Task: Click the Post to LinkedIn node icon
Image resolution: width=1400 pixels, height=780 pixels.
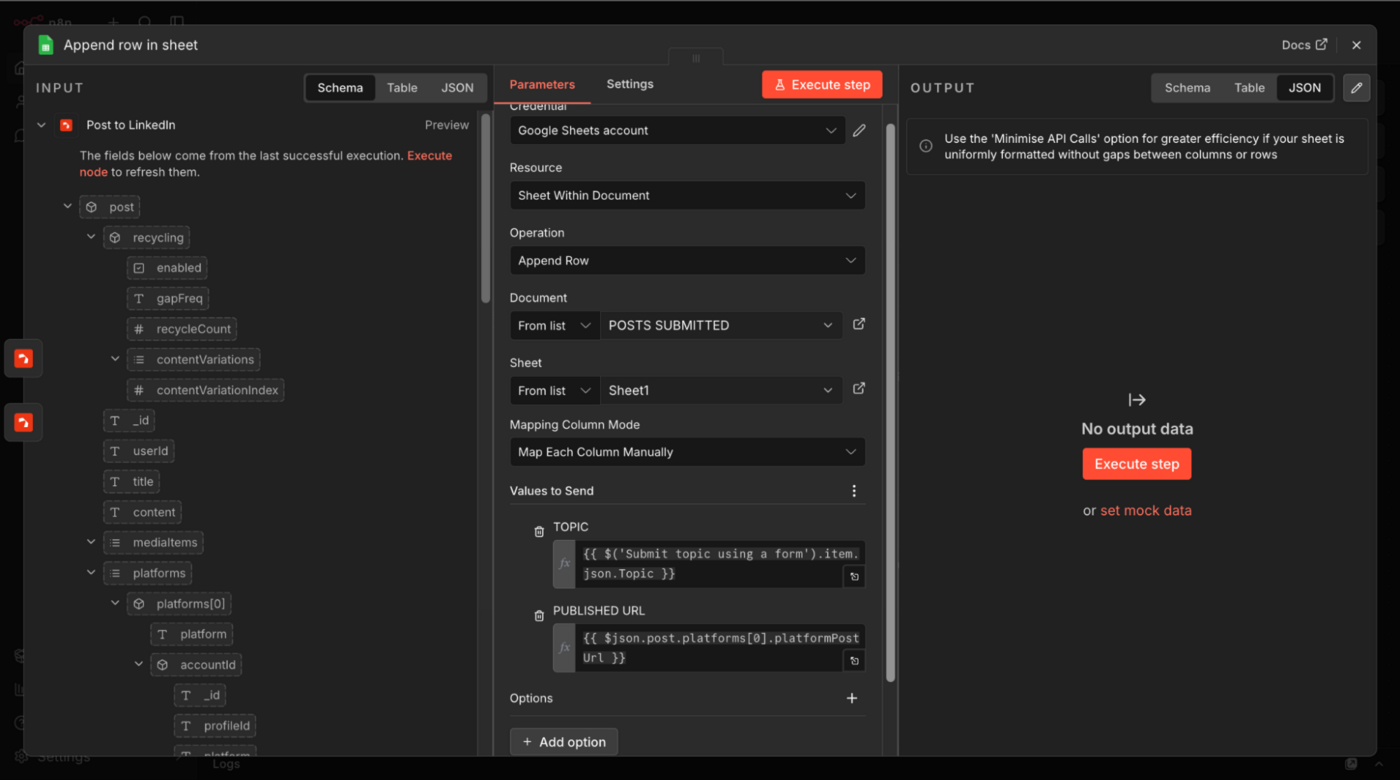Action: click(66, 125)
